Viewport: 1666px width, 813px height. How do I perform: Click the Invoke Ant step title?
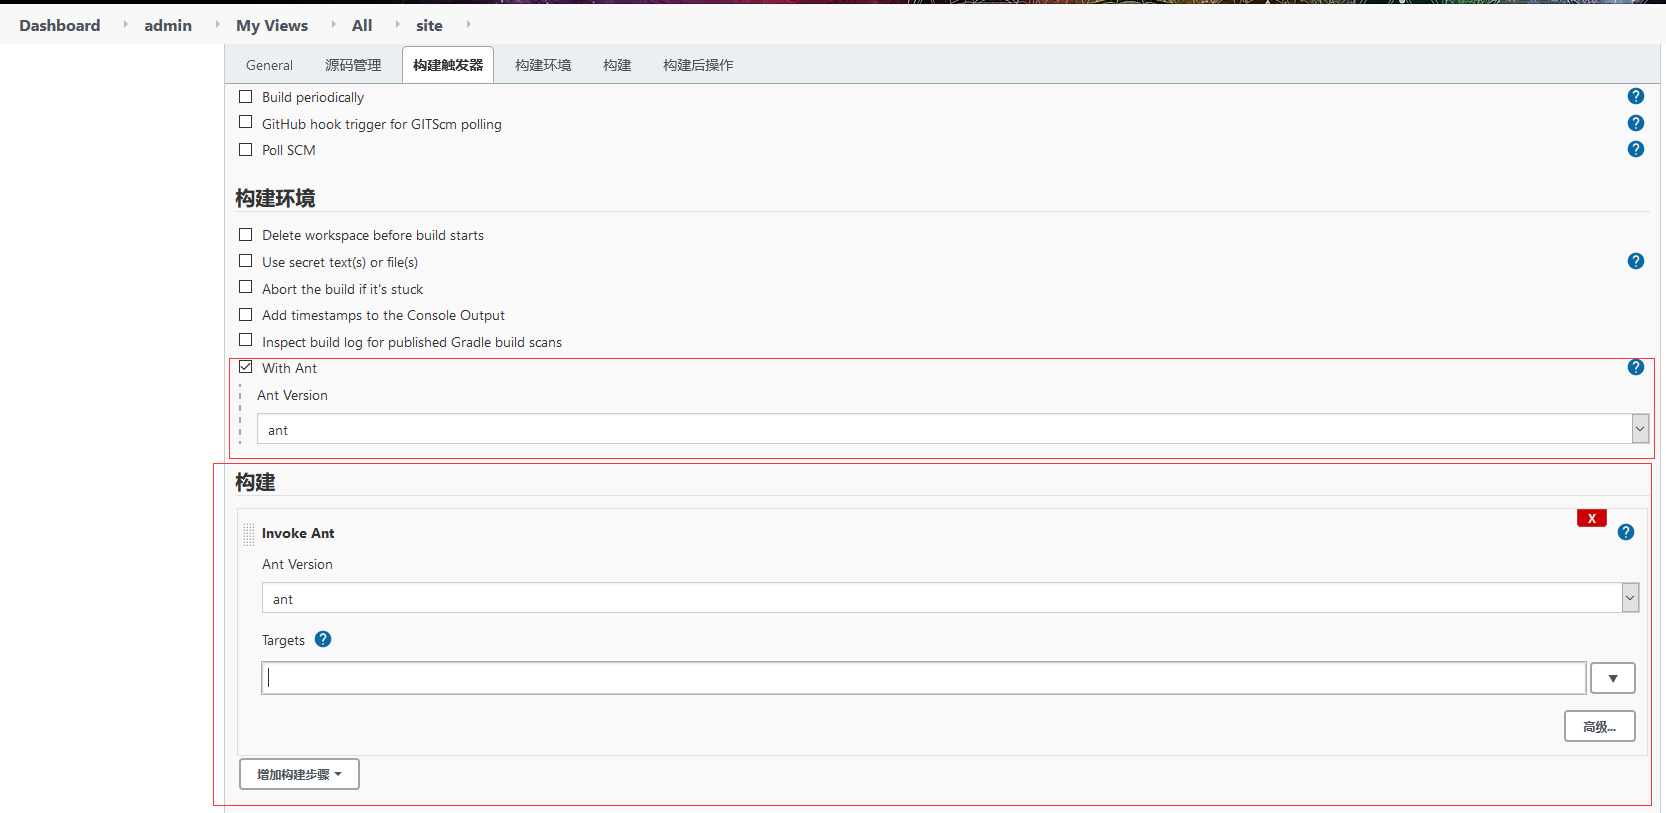click(298, 533)
